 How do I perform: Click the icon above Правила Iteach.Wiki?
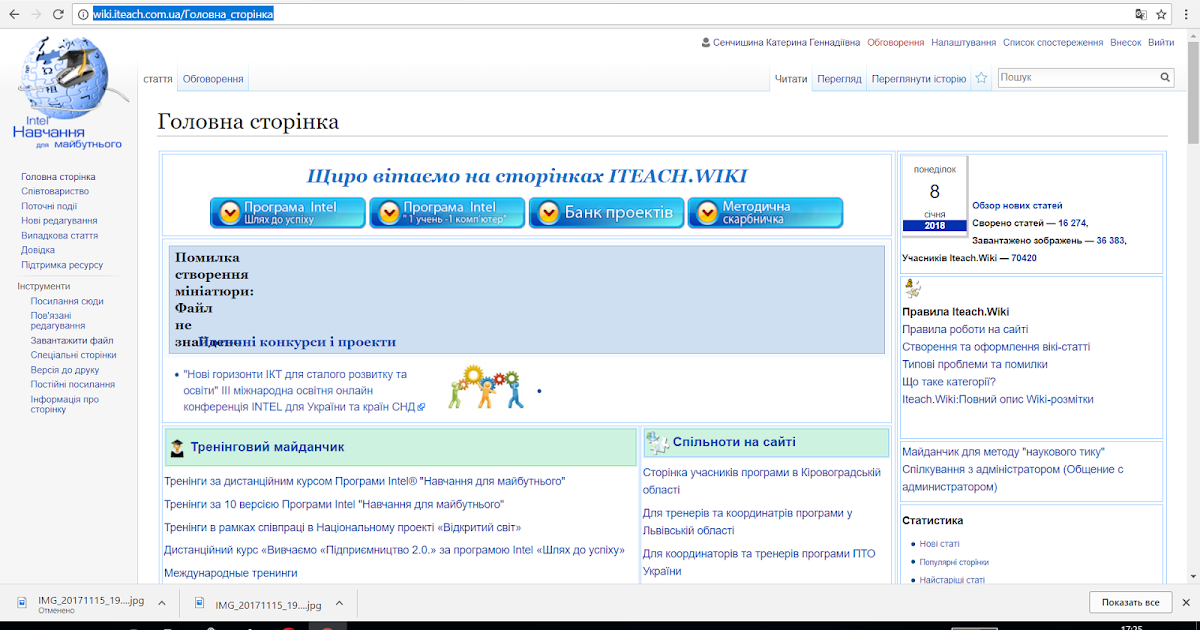[912, 290]
